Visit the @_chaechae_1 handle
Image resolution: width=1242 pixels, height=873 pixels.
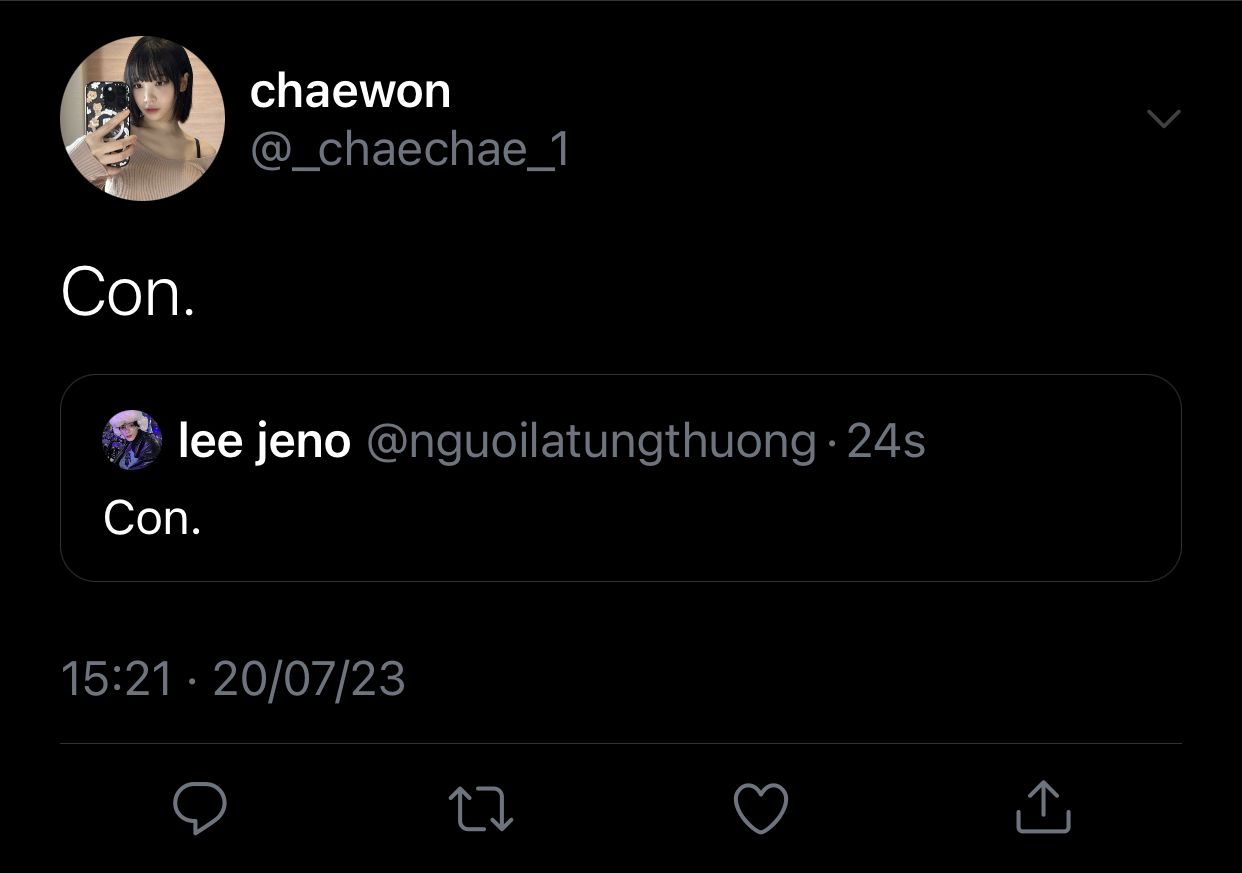tap(409, 150)
